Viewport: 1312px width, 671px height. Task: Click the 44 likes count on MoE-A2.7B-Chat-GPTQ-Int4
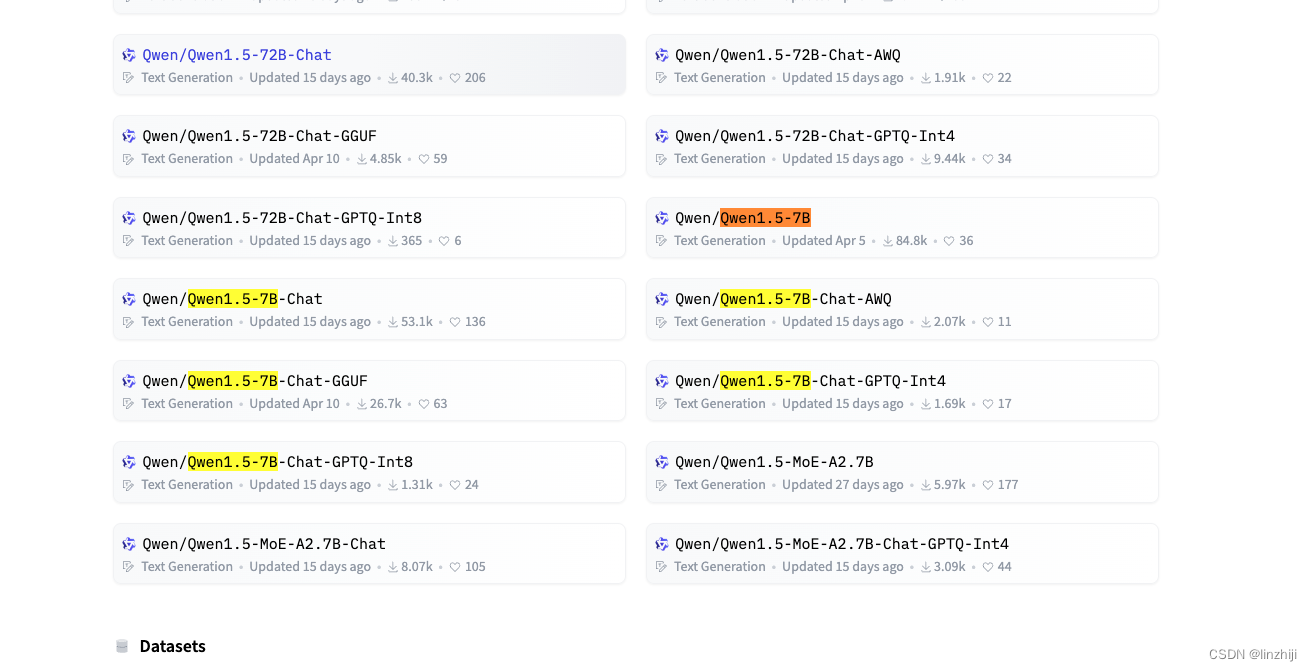point(1005,567)
